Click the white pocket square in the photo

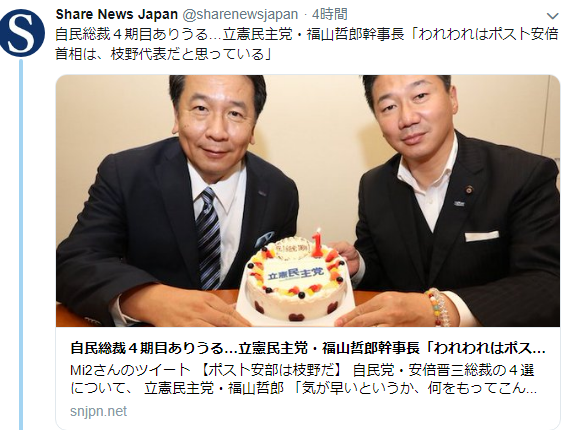(482, 236)
